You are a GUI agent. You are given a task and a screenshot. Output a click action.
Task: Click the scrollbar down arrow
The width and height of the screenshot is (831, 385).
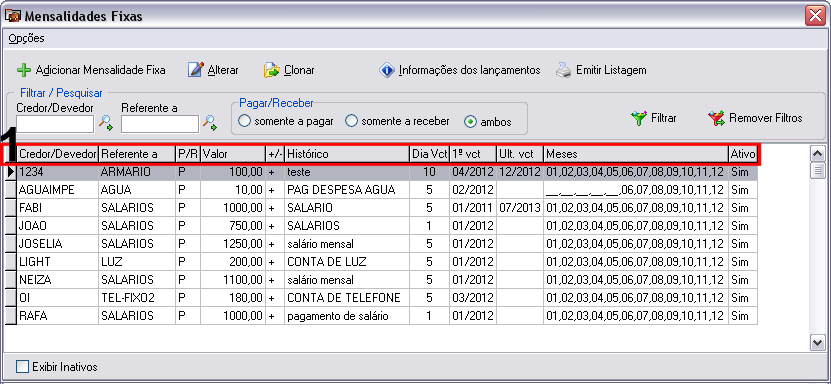click(x=818, y=343)
